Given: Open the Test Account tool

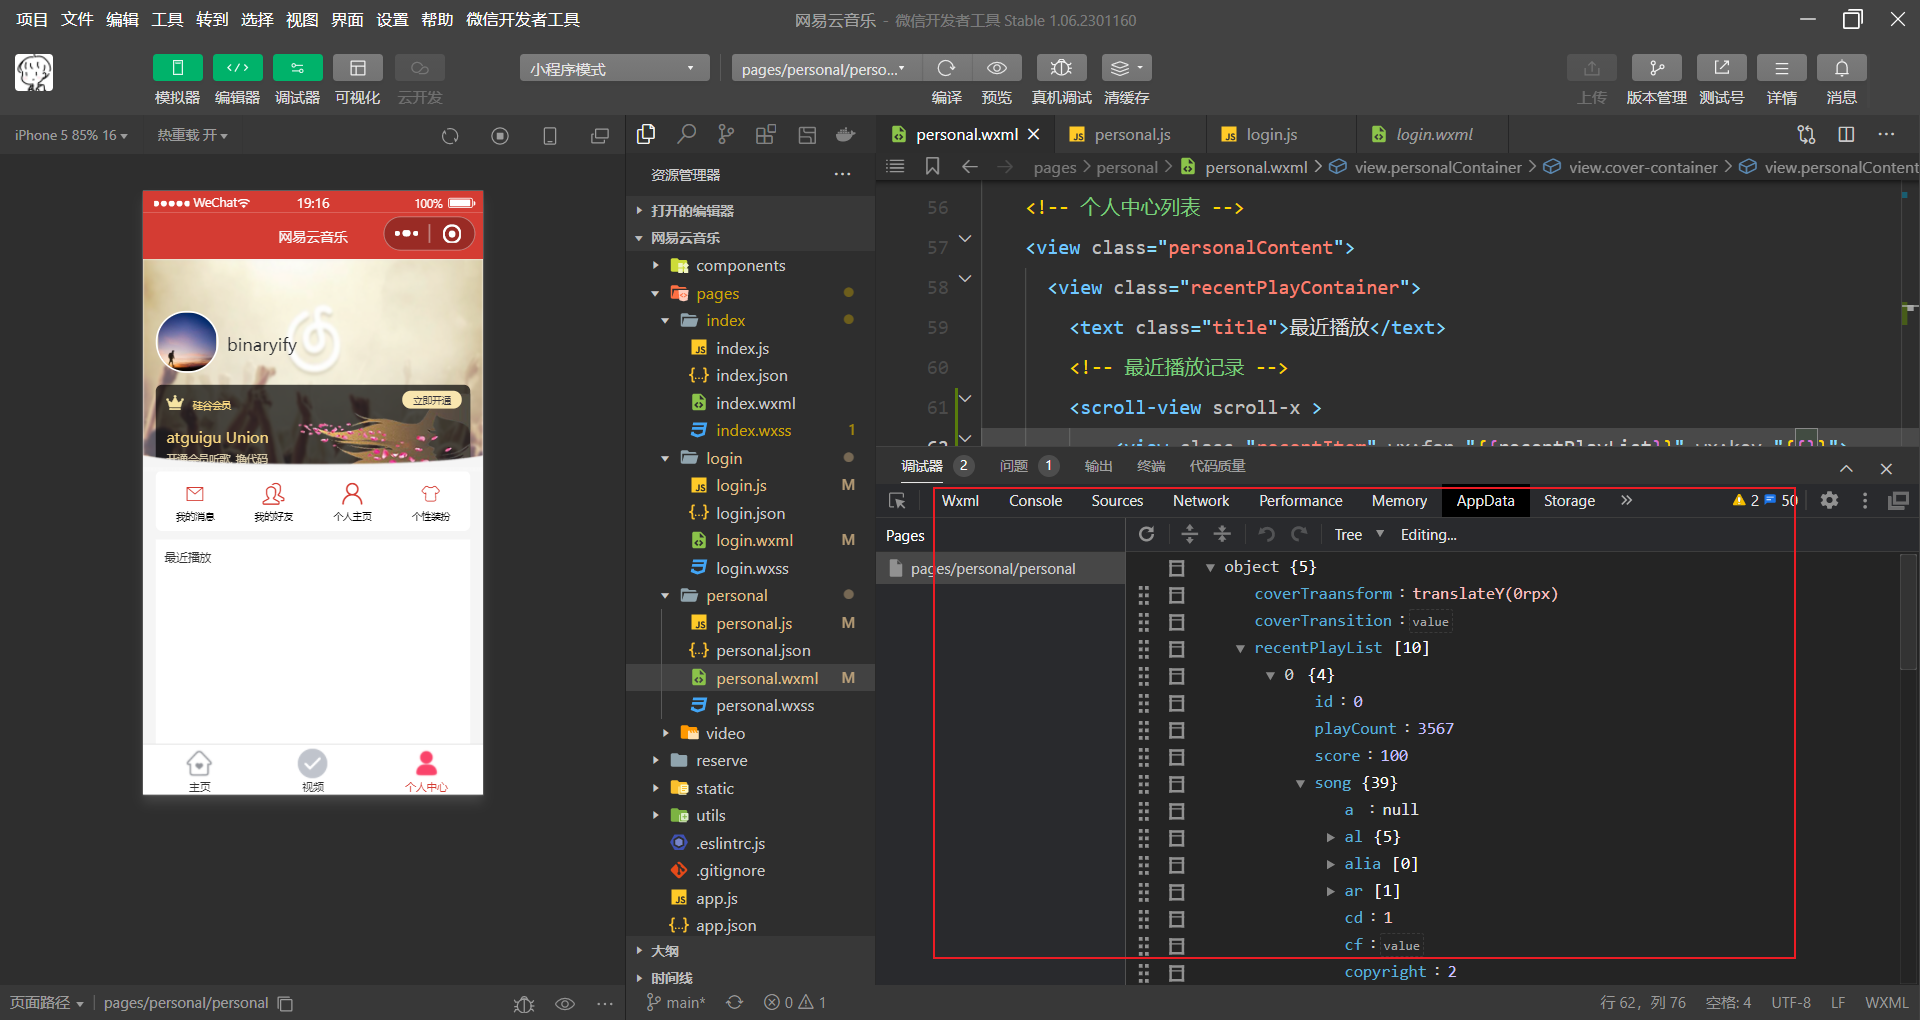Looking at the screenshot, I should [1721, 68].
